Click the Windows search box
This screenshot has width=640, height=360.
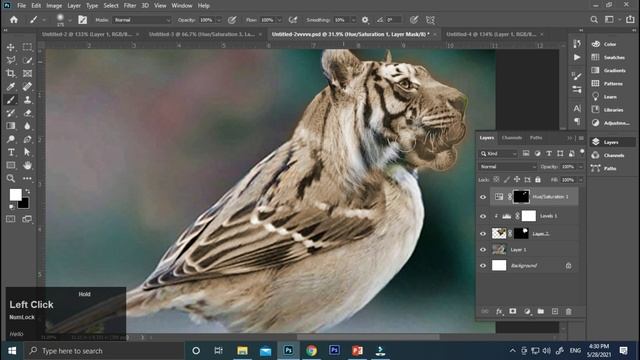pos(104,351)
